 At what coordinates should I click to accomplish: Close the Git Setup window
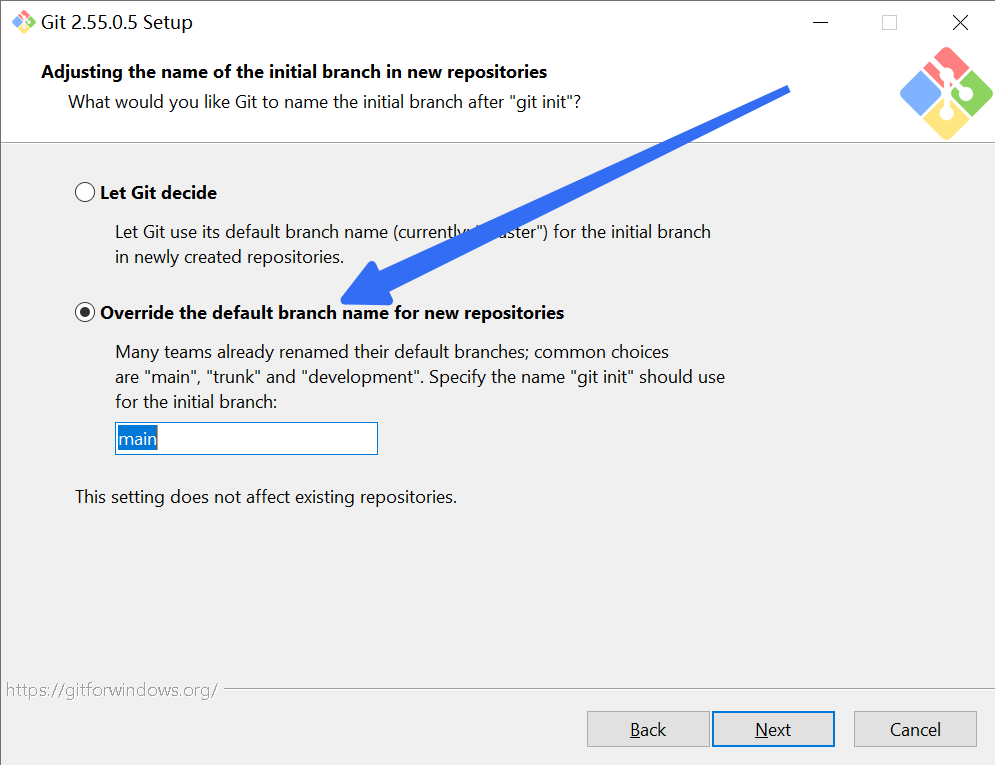(x=960, y=23)
